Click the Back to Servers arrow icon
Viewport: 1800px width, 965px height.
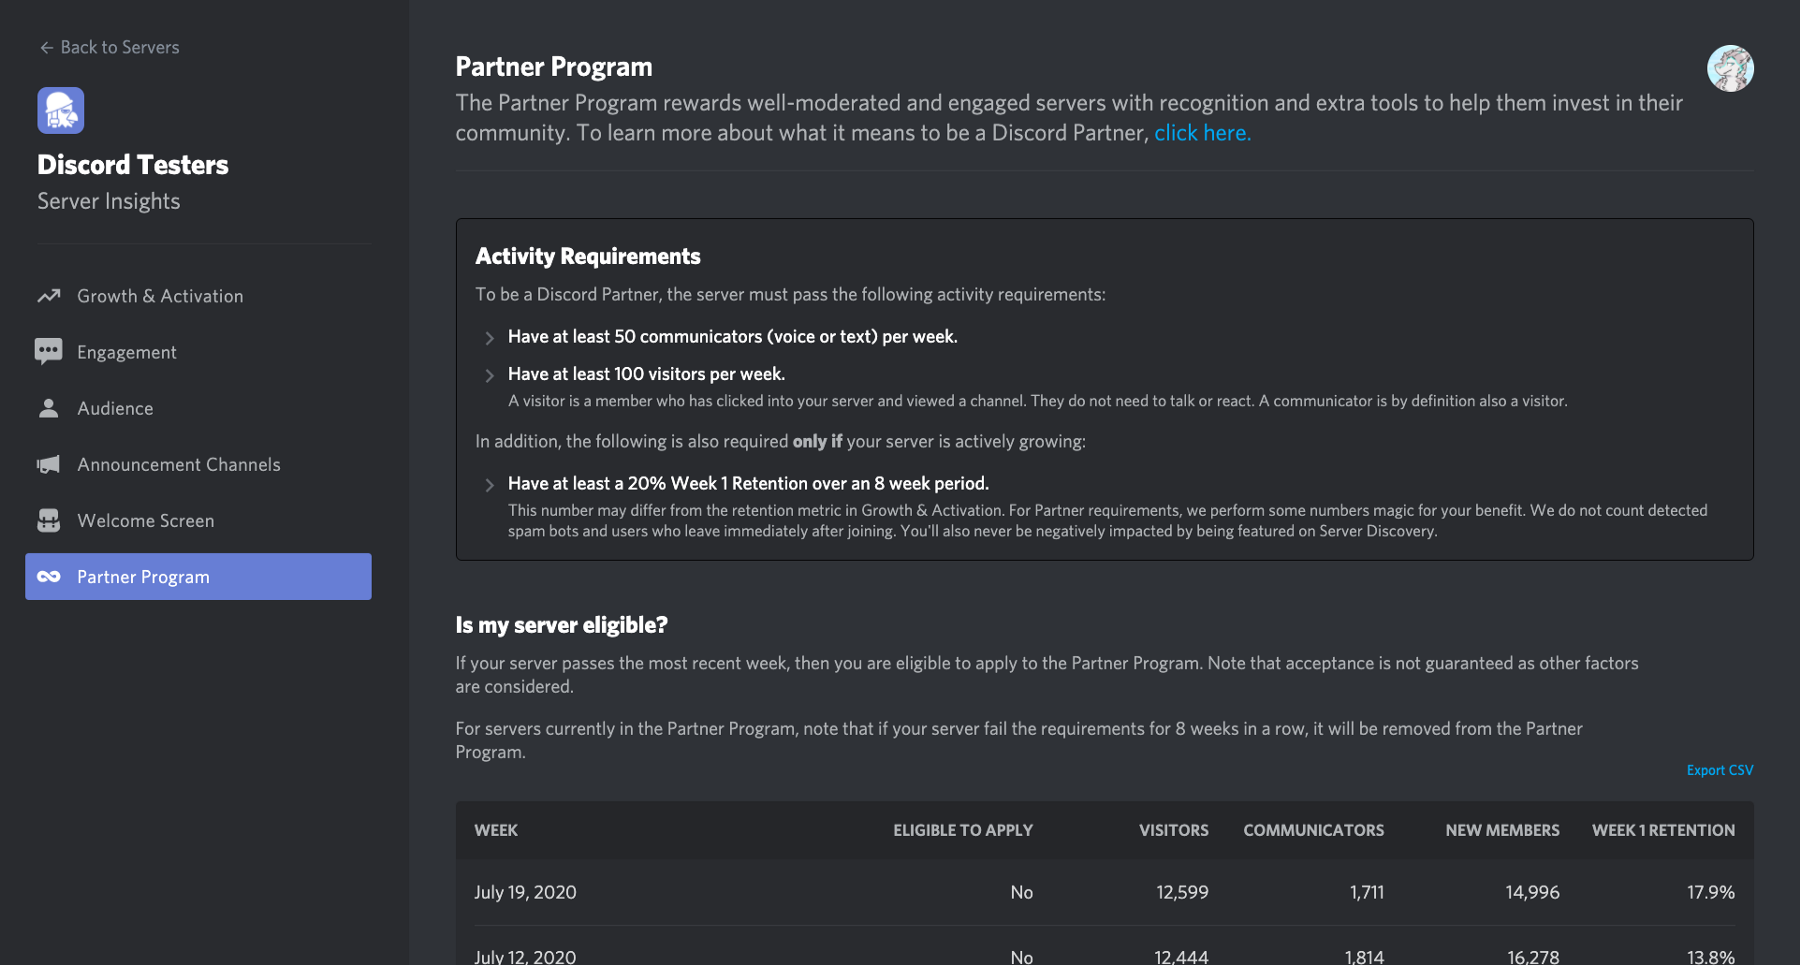pyautogui.click(x=46, y=47)
